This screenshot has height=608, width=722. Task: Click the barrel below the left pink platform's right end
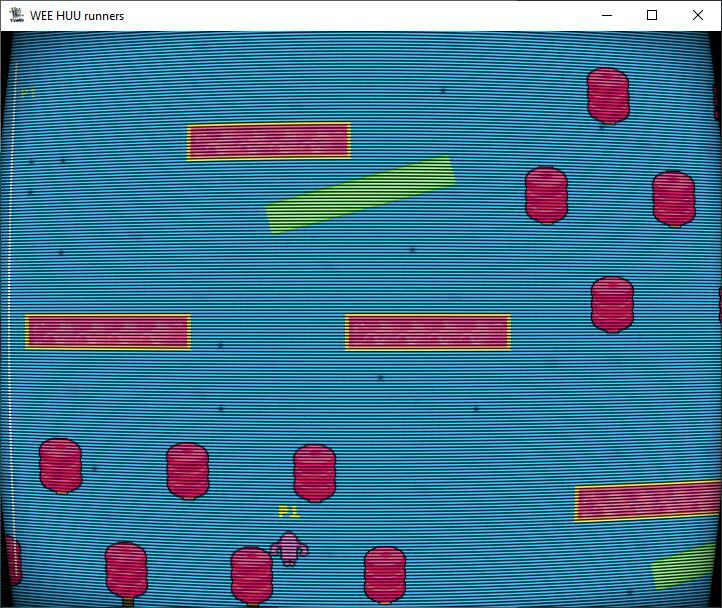coord(188,470)
